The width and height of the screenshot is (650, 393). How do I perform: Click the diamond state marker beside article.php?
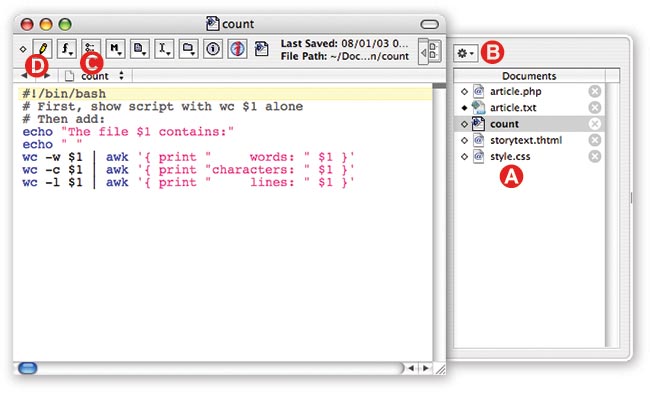[x=464, y=92]
